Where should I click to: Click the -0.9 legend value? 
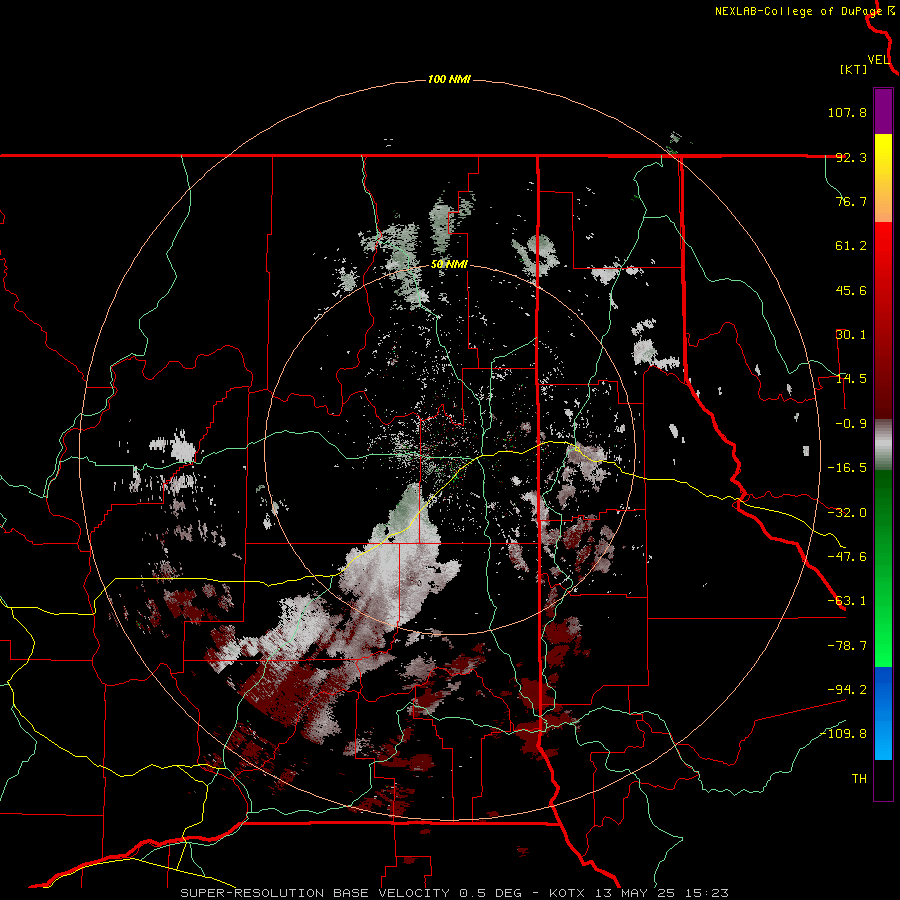click(851, 424)
